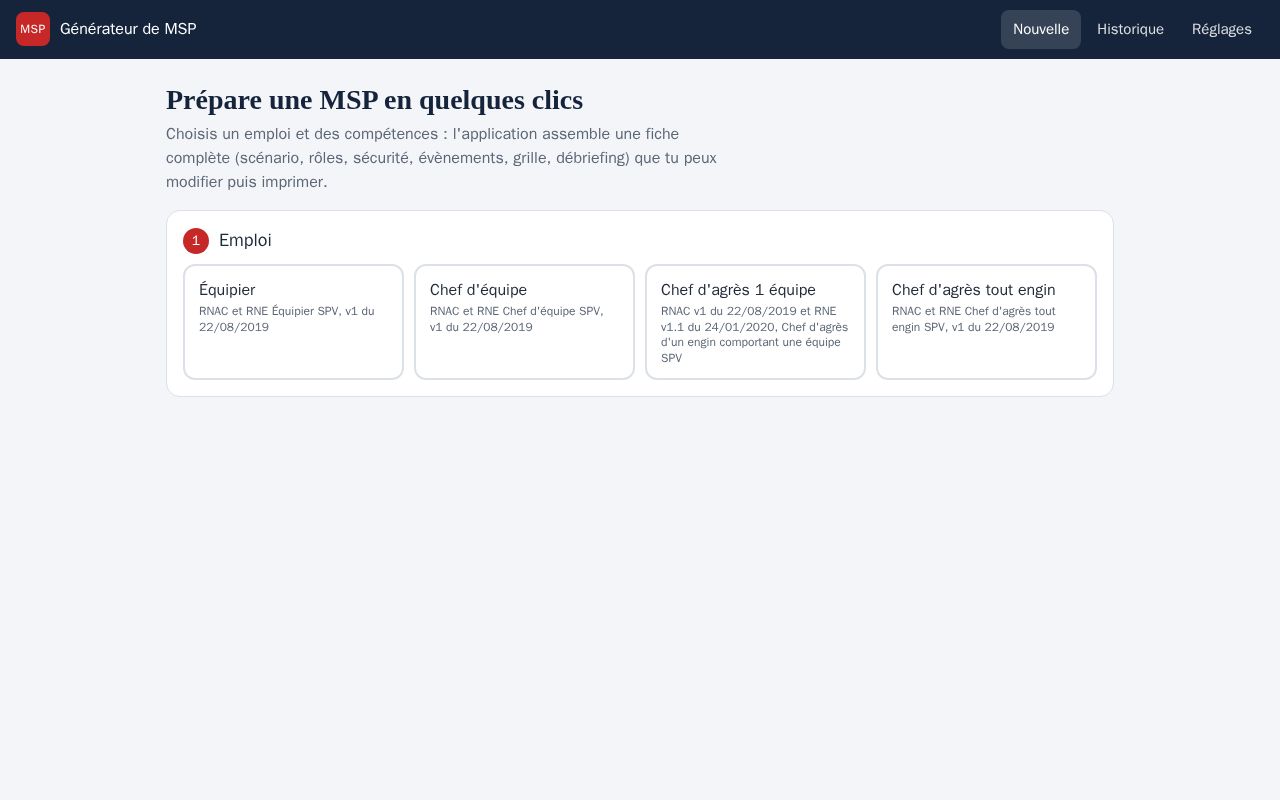This screenshot has height=800, width=1280.
Task: Open the Historique tab
Action: [x=1130, y=29]
